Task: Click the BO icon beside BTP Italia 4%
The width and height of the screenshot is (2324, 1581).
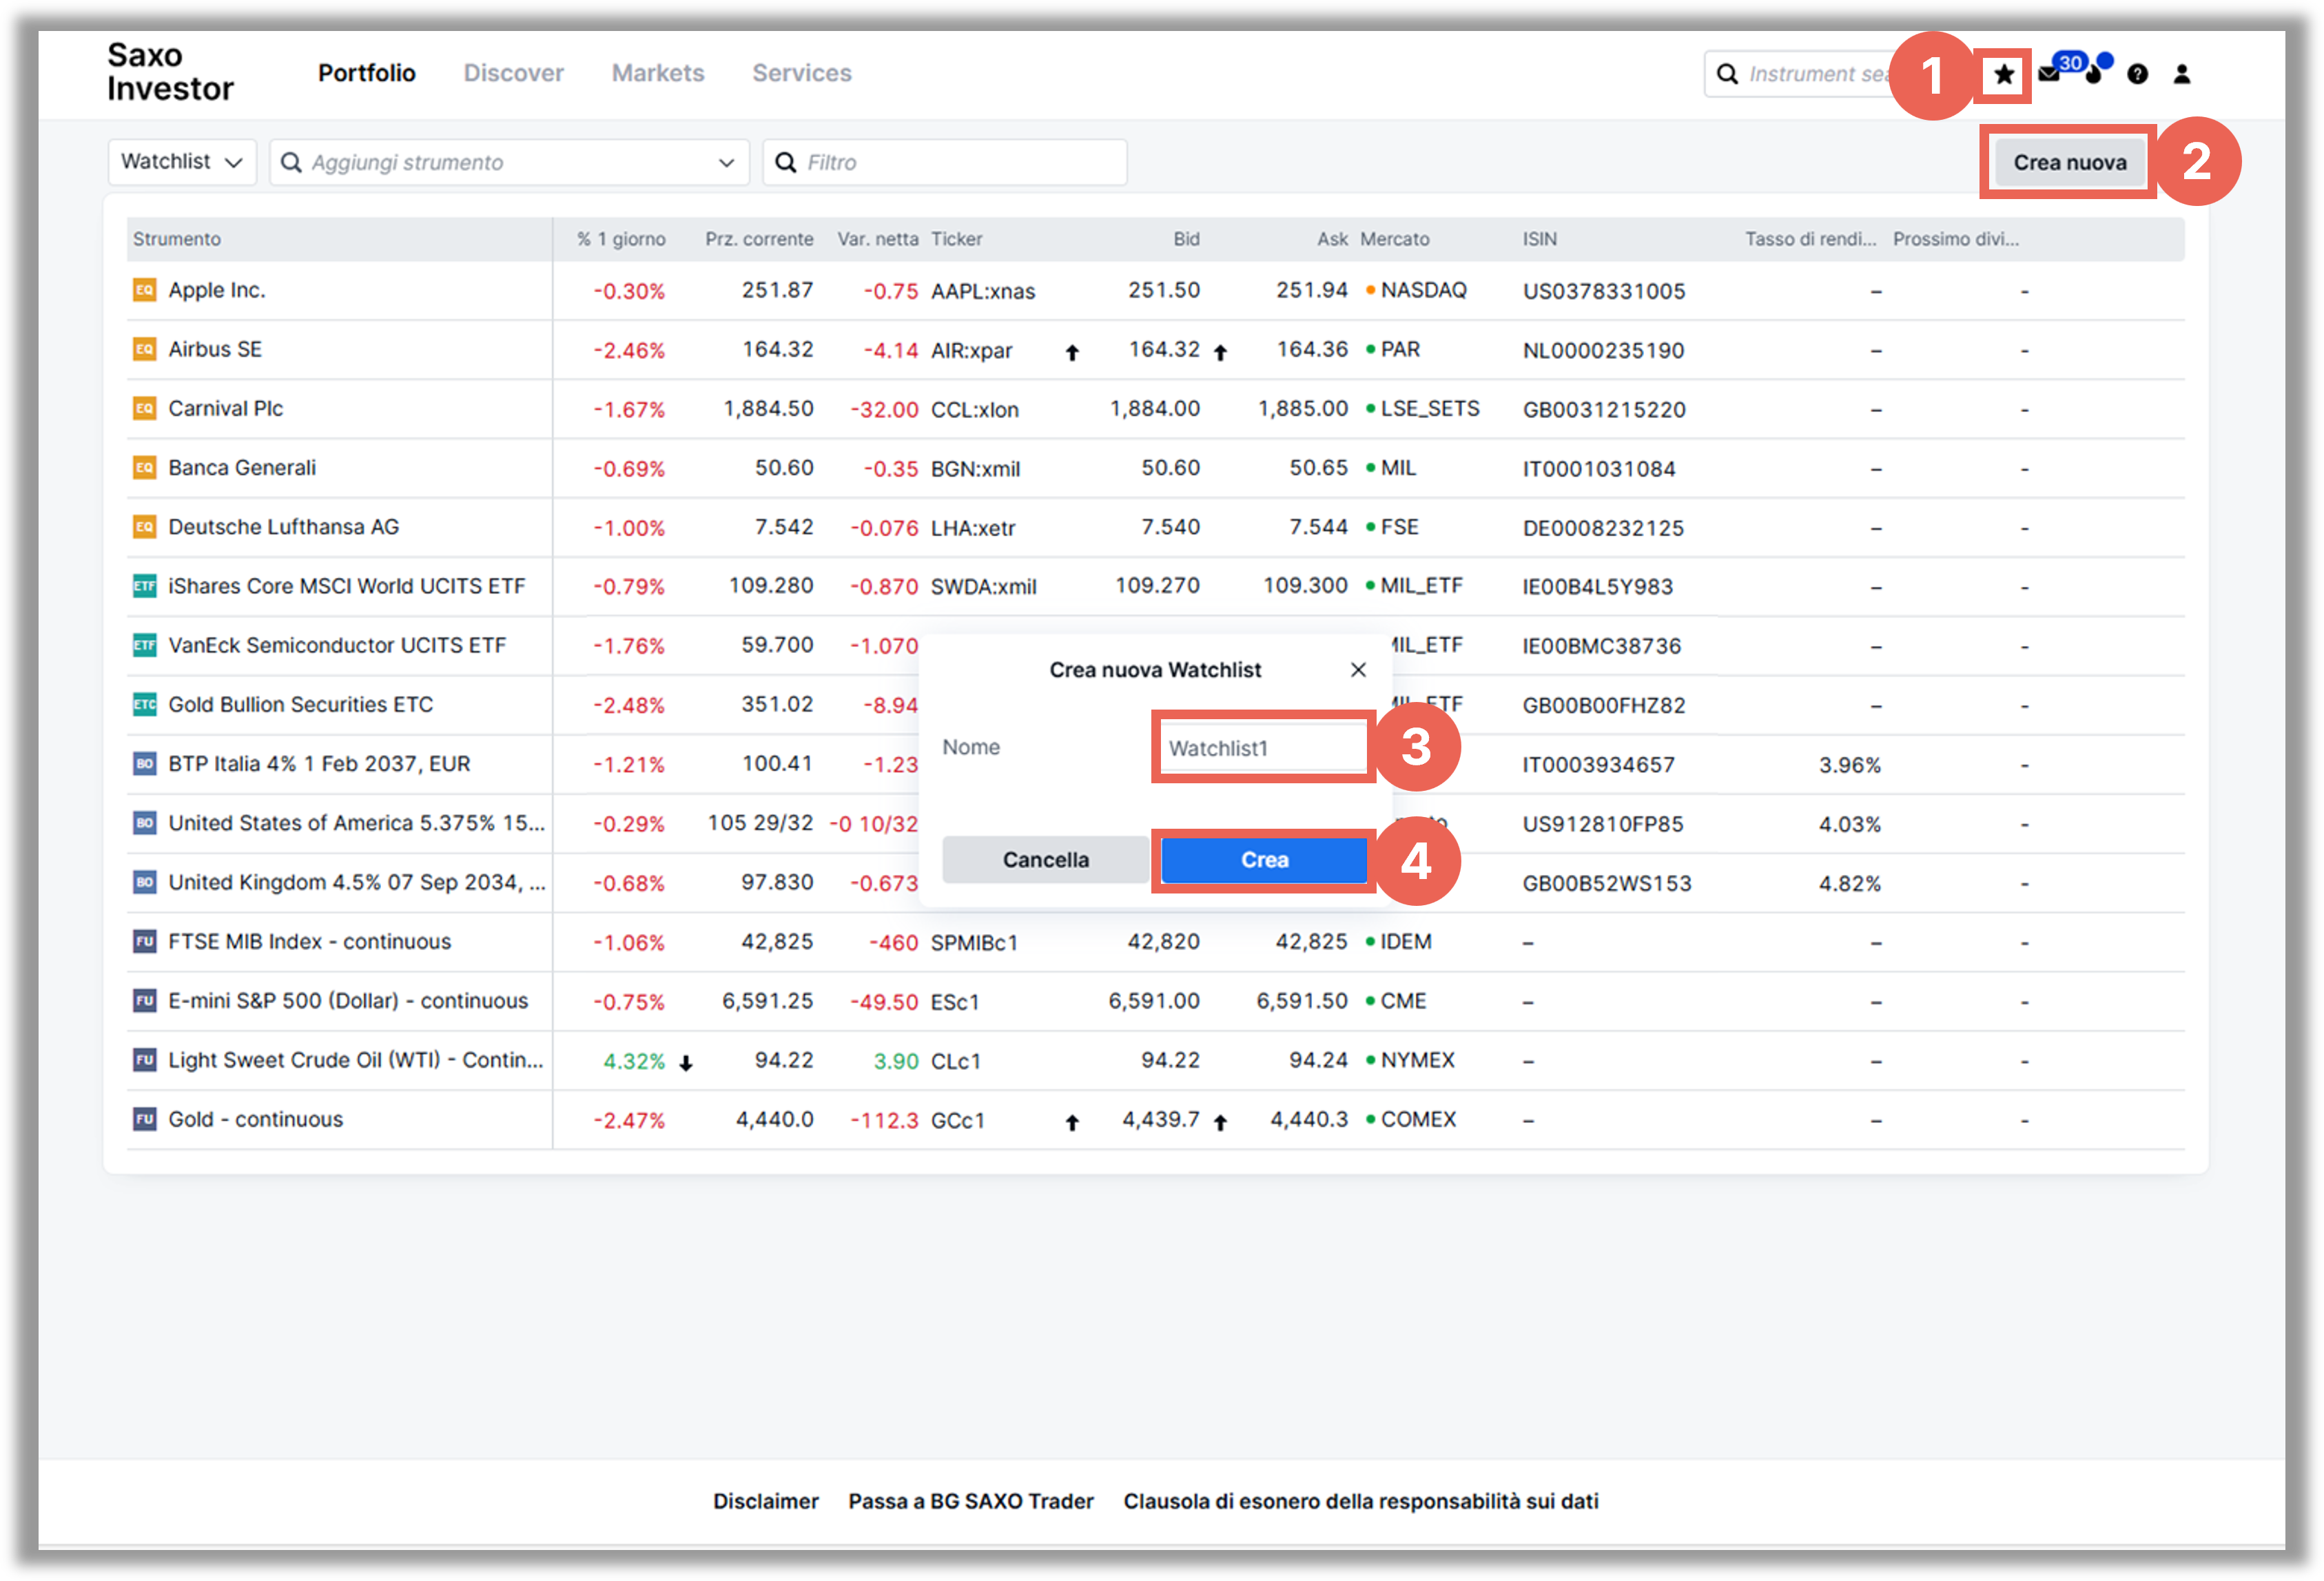Action: (x=145, y=763)
